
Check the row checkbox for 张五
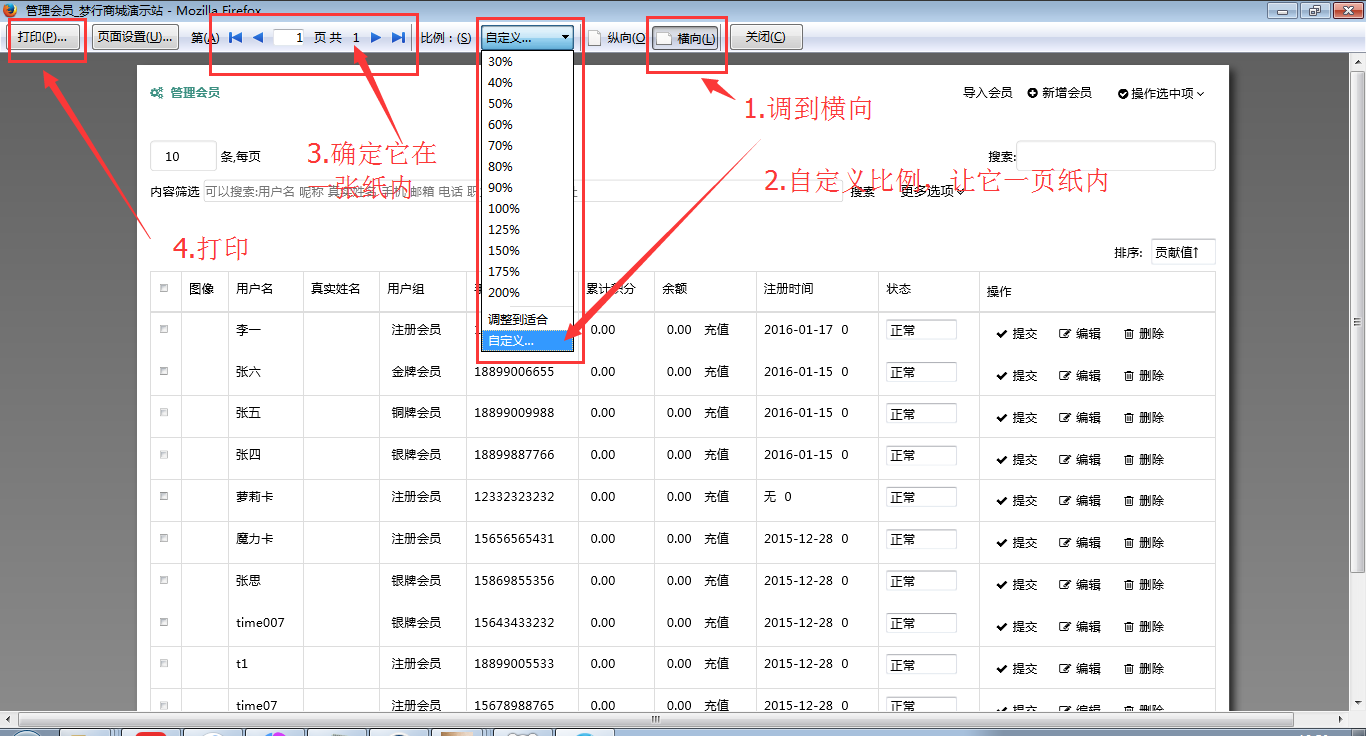[x=165, y=413]
